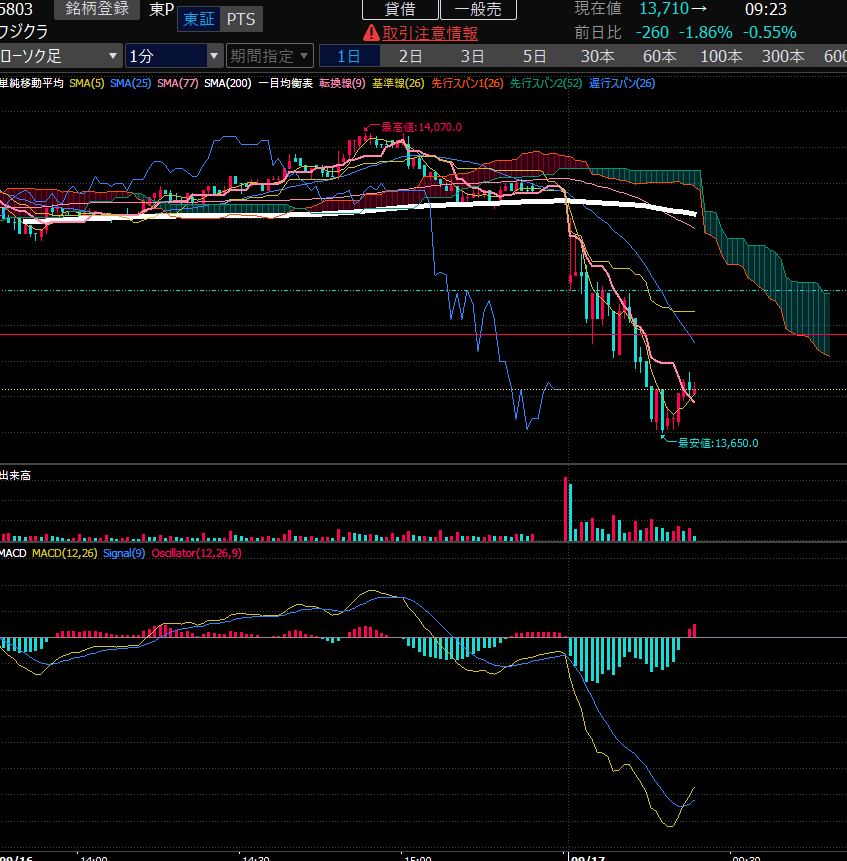Screen dimensions: 847x861
Task: Switch to the PTS market toggle
Action: click(240, 20)
